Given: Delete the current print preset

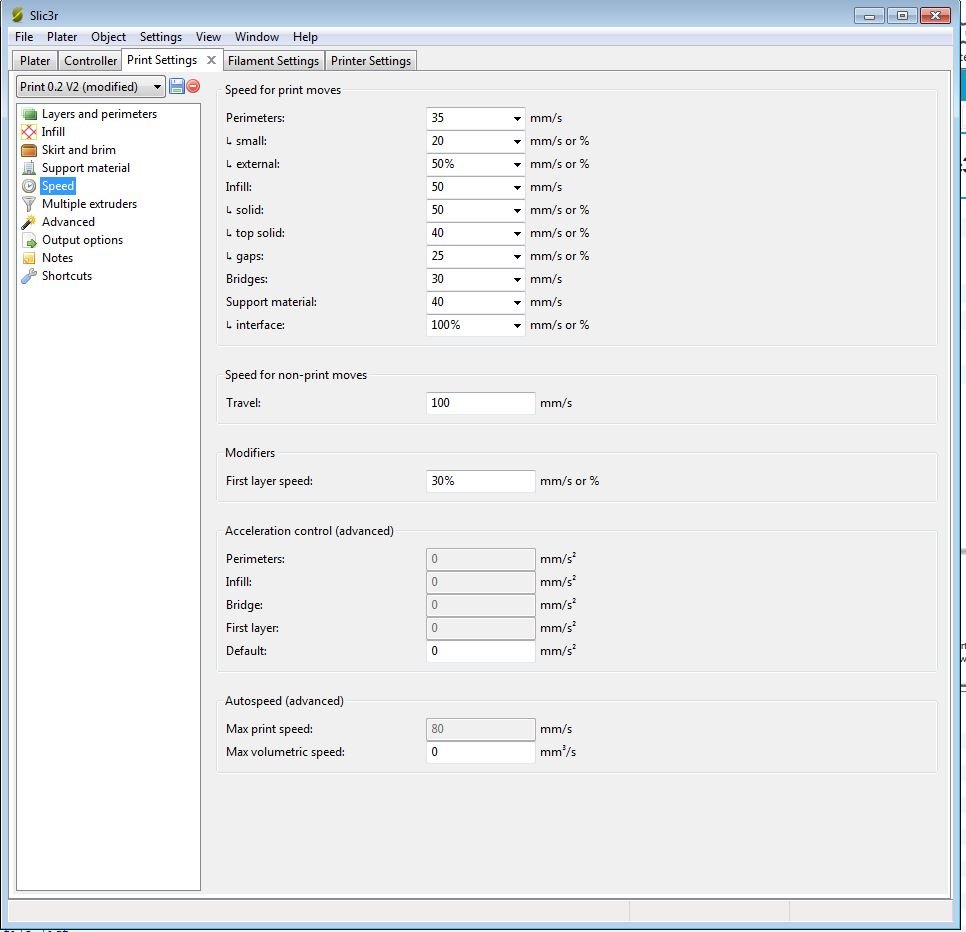Looking at the screenshot, I should tap(193, 86).
